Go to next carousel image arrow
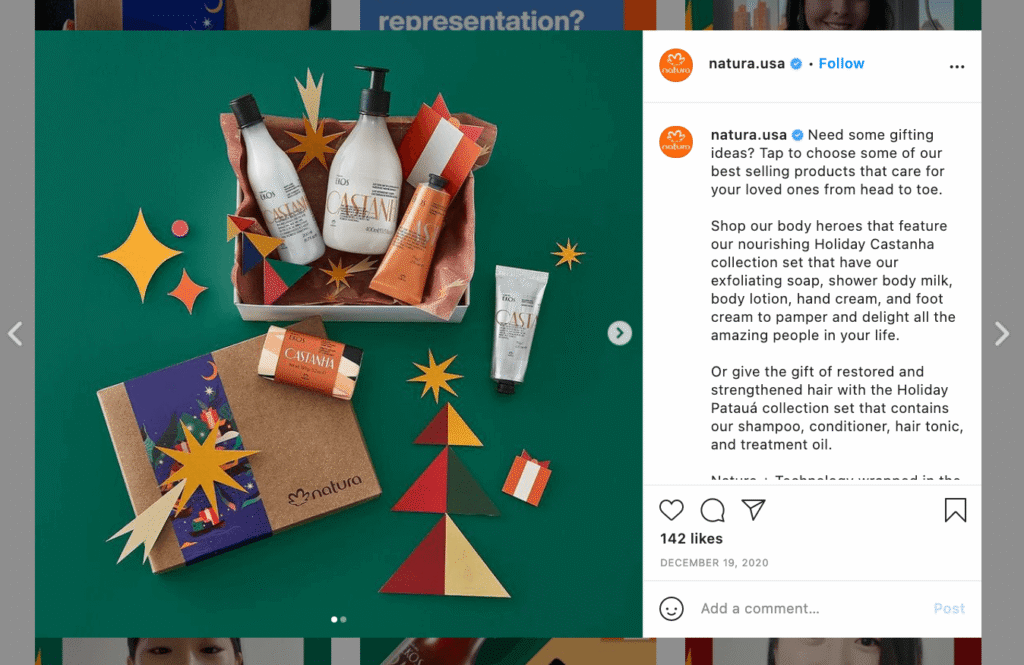Image resolution: width=1024 pixels, height=665 pixels. click(x=619, y=333)
